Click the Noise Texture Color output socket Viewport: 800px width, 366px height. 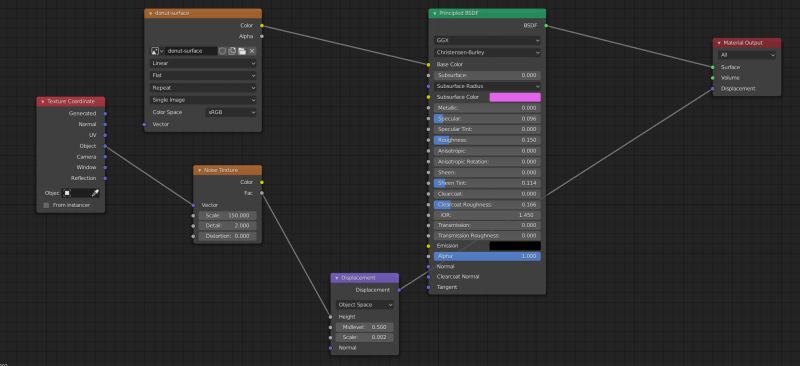point(262,182)
